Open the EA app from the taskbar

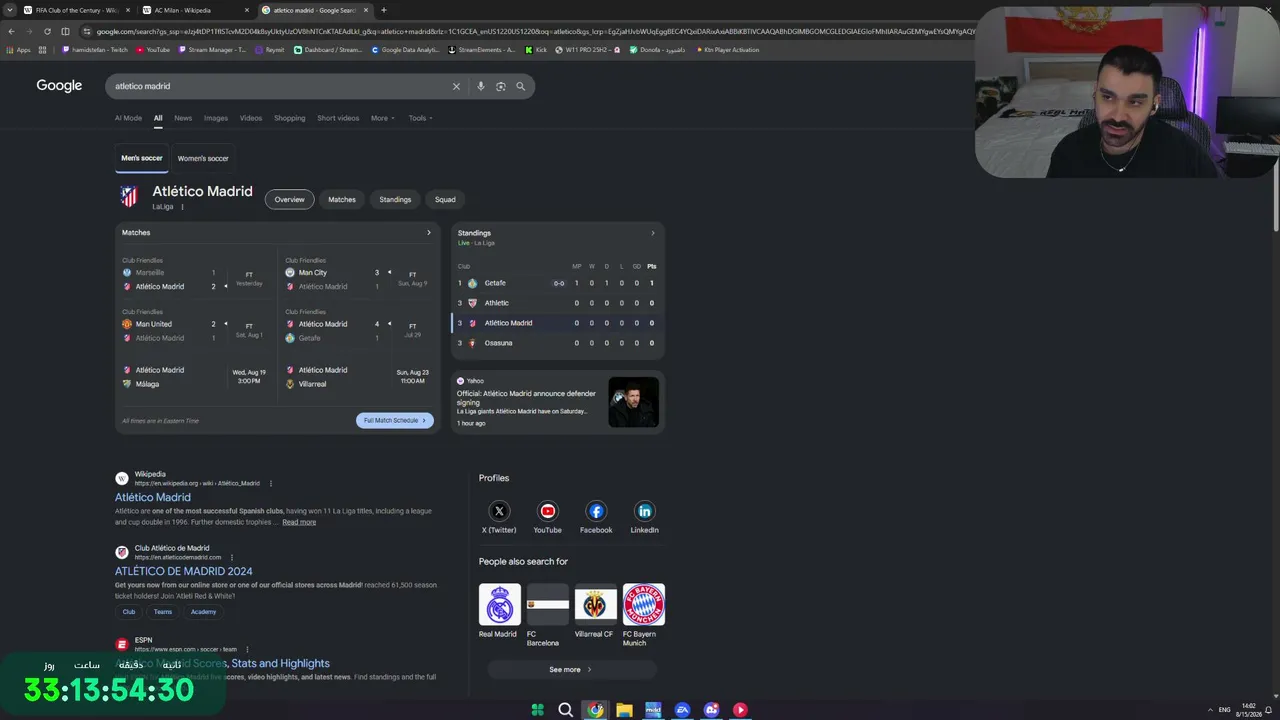(682, 710)
